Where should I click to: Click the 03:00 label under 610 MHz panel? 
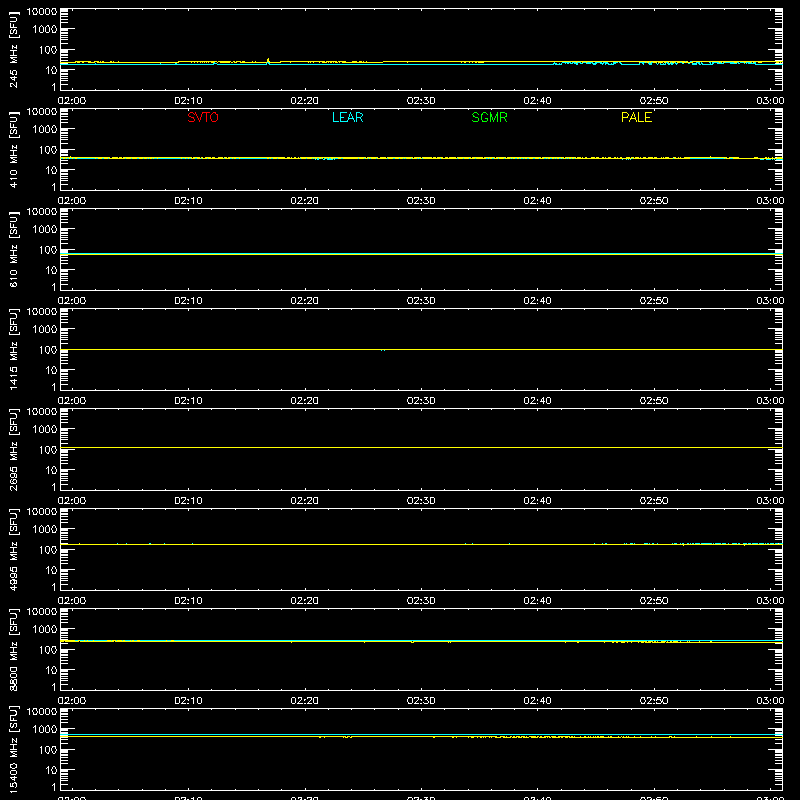click(770, 301)
